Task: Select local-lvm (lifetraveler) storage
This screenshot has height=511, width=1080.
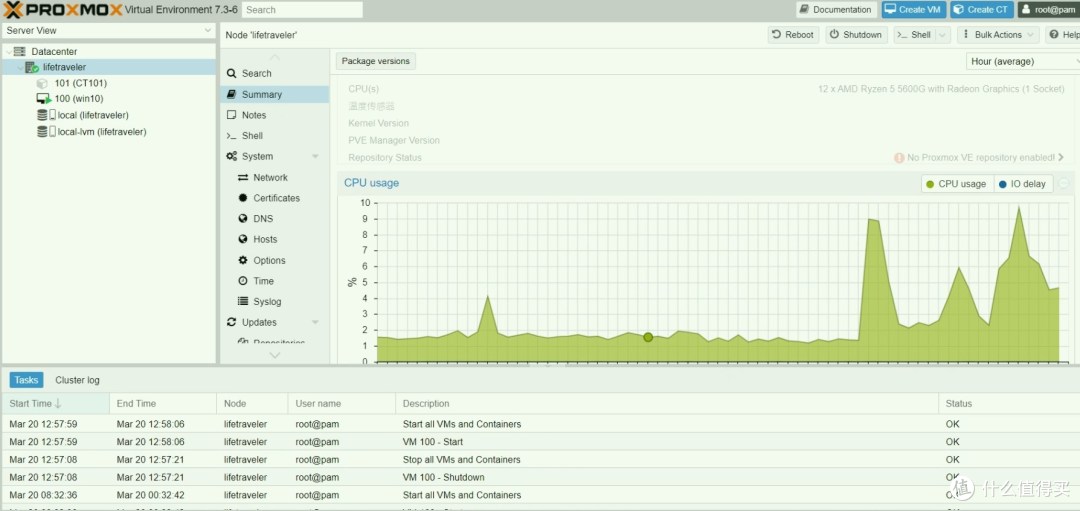Action: [102, 132]
